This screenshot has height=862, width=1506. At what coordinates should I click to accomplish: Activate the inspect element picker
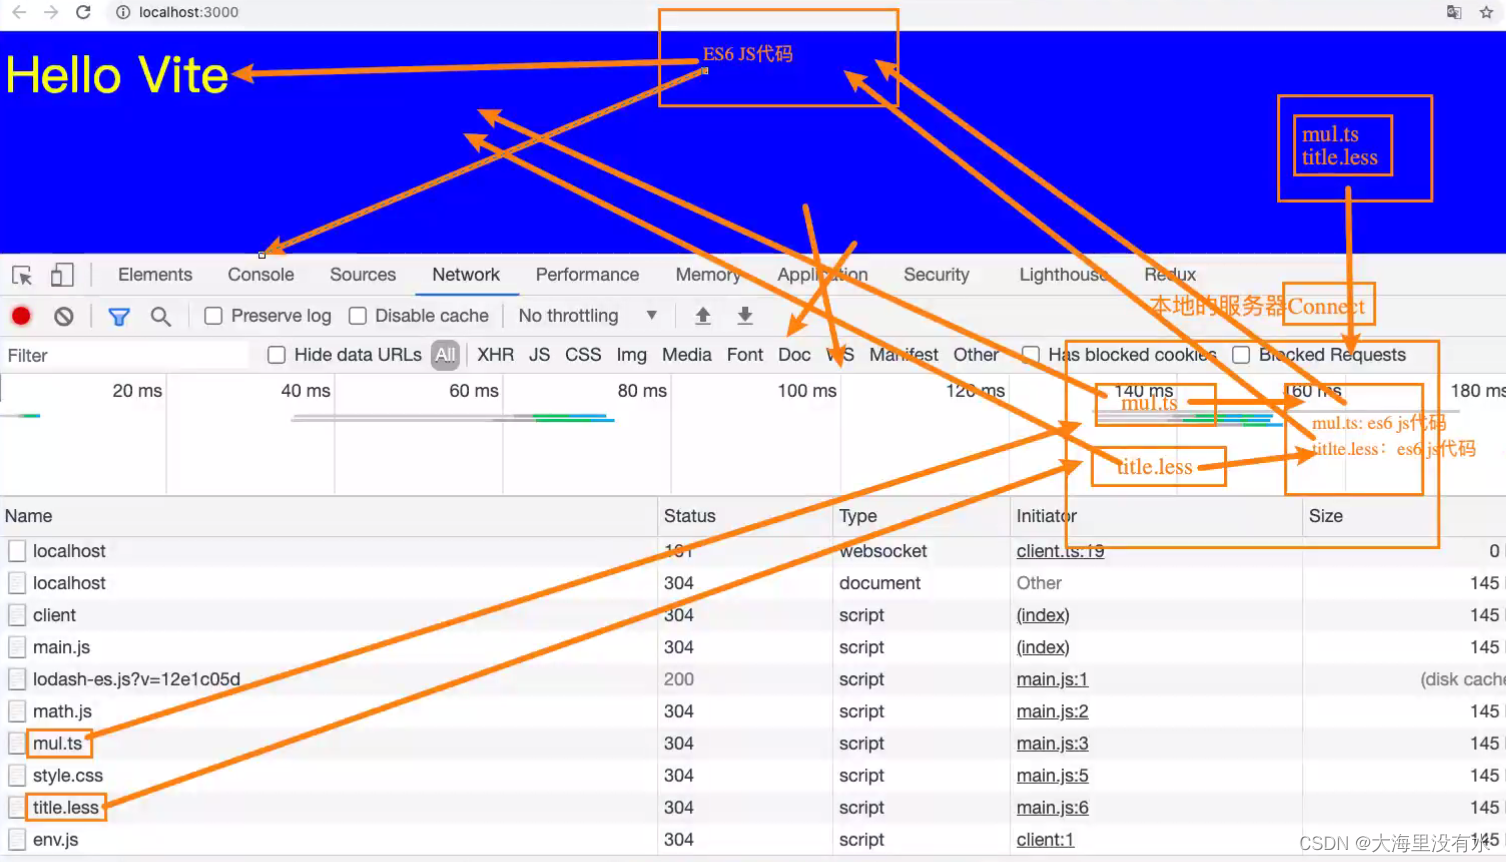[x=22, y=275]
